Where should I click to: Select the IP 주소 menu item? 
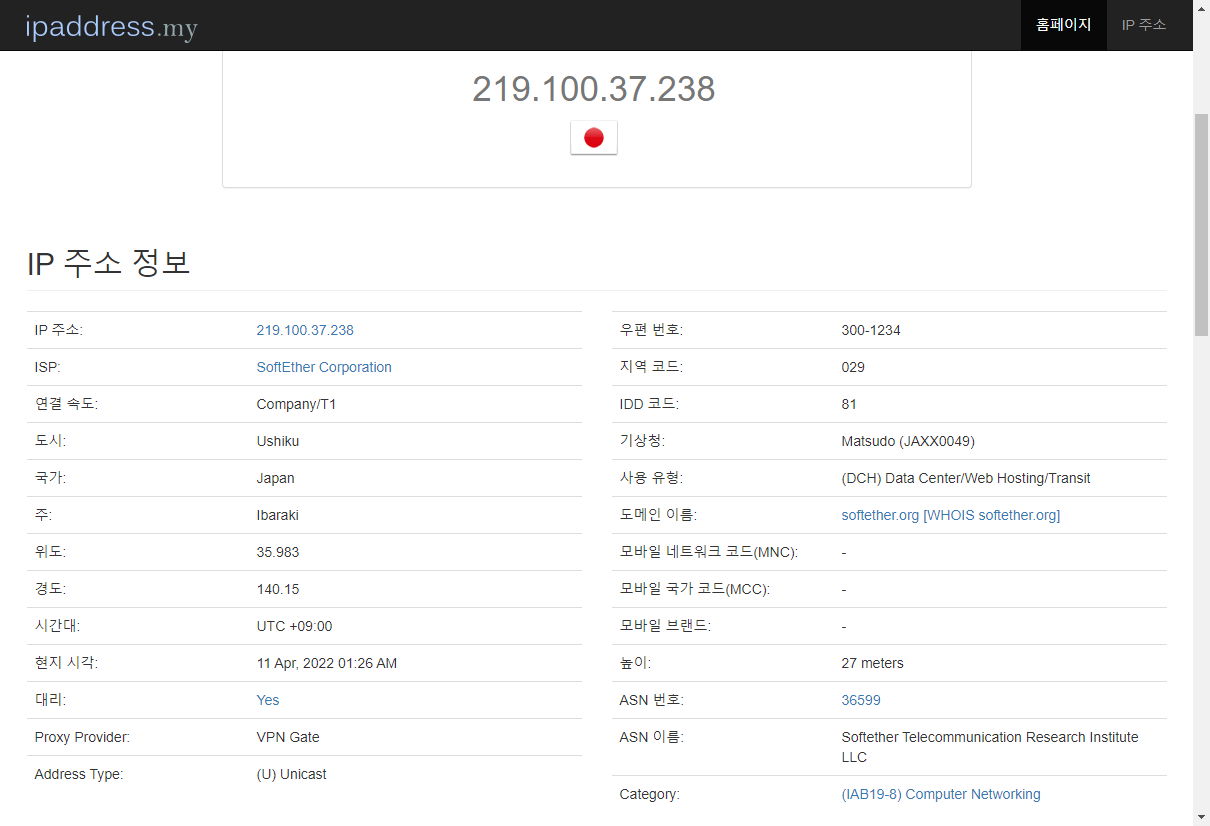1143,25
